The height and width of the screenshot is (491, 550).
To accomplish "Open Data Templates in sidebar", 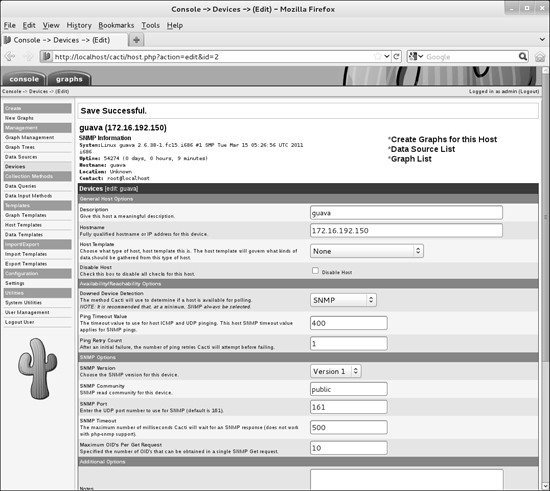I will [24, 235].
